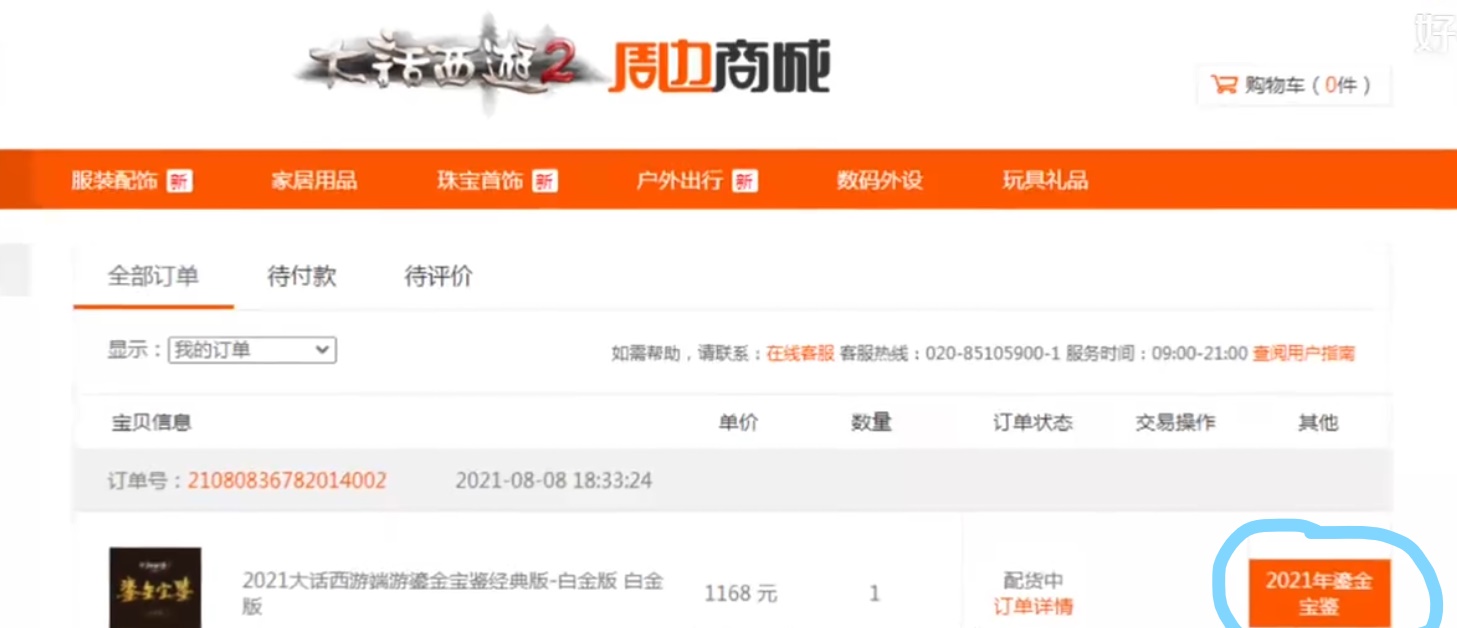Open 珠宝首饰 category

click(x=479, y=181)
